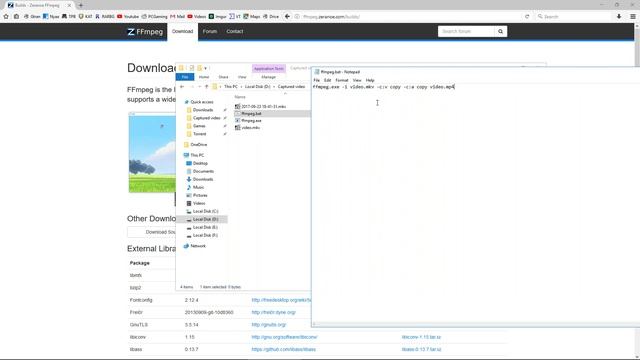The width and height of the screenshot is (640, 360).
Task: Click the Name column header in Explorer
Action: (240, 97)
